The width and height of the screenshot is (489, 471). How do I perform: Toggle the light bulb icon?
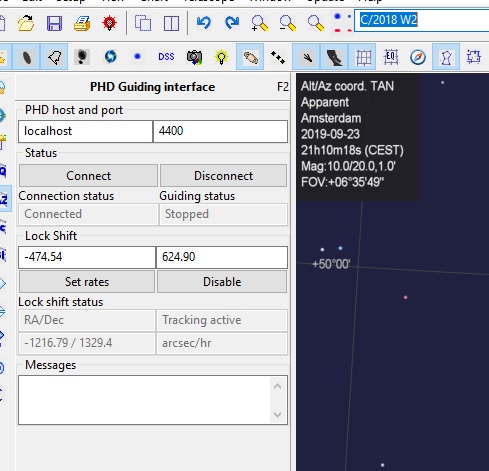pyautogui.click(x=222, y=57)
